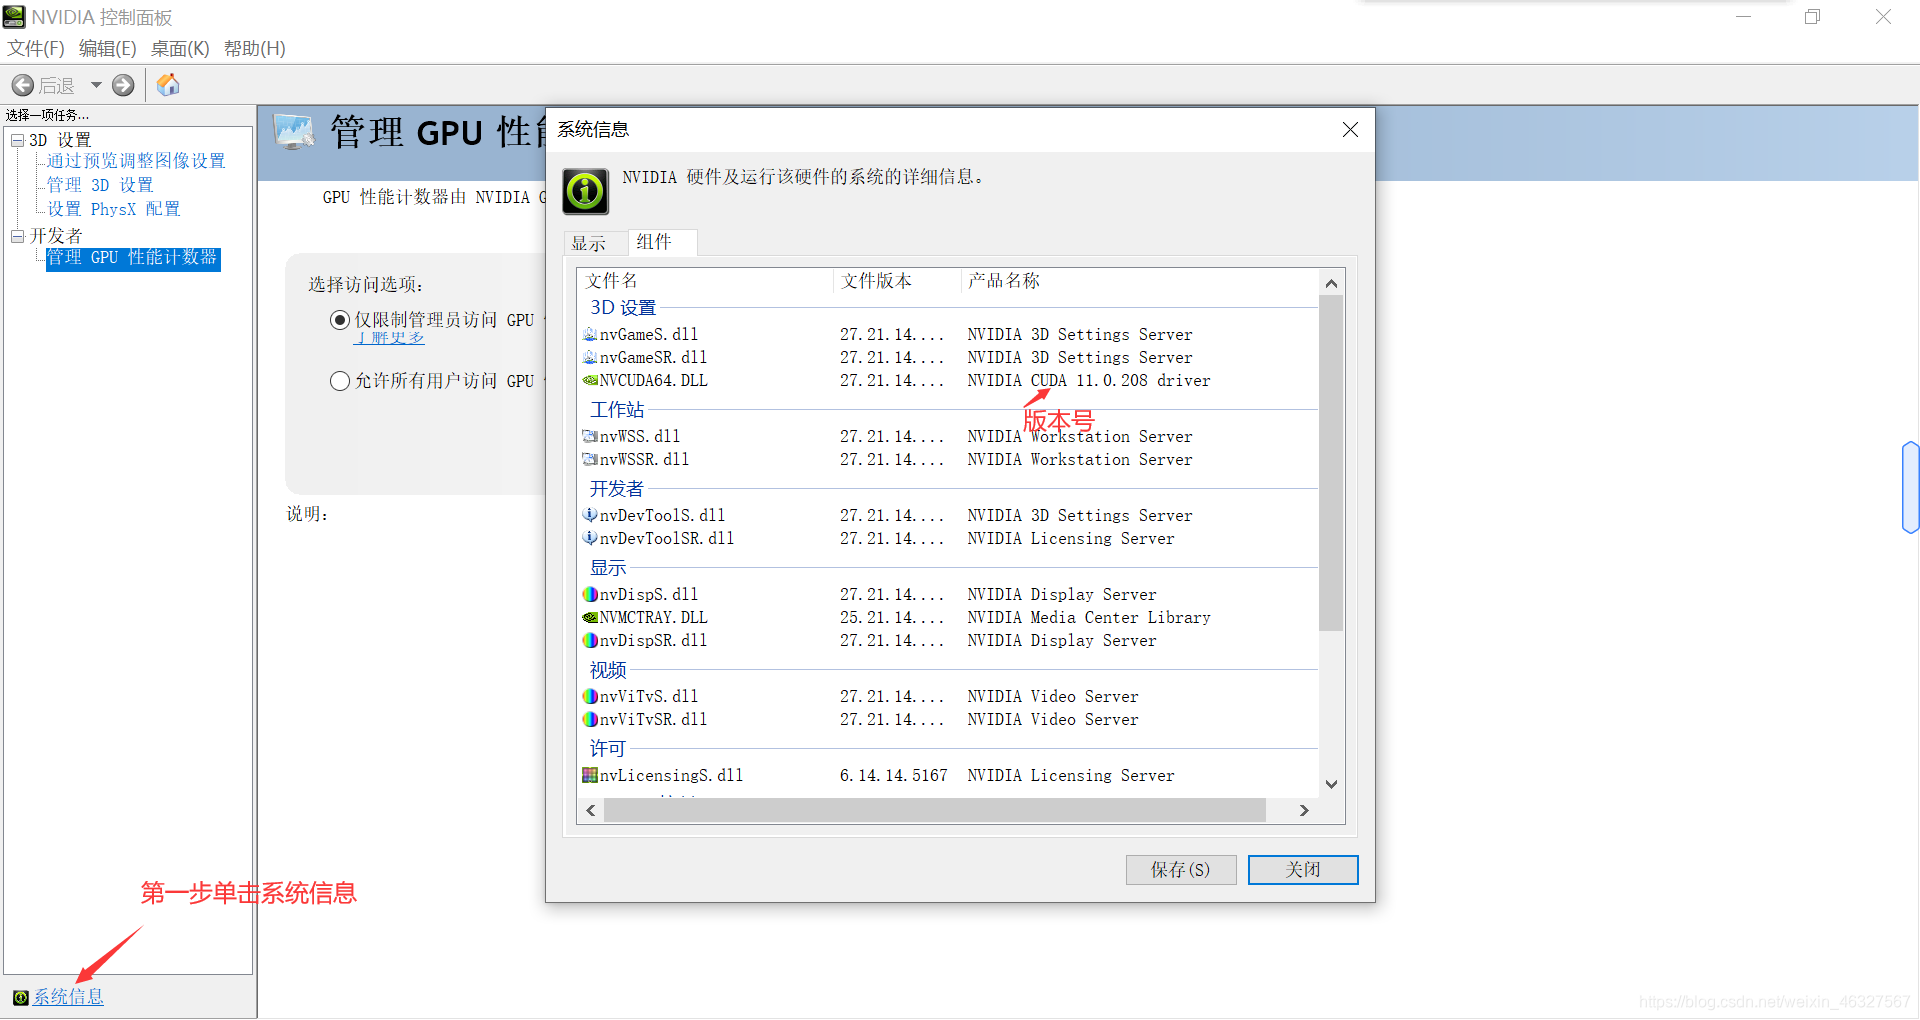Click the 视频 group header
The image size is (1920, 1020).
pyautogui.click(x=608, y=670)
